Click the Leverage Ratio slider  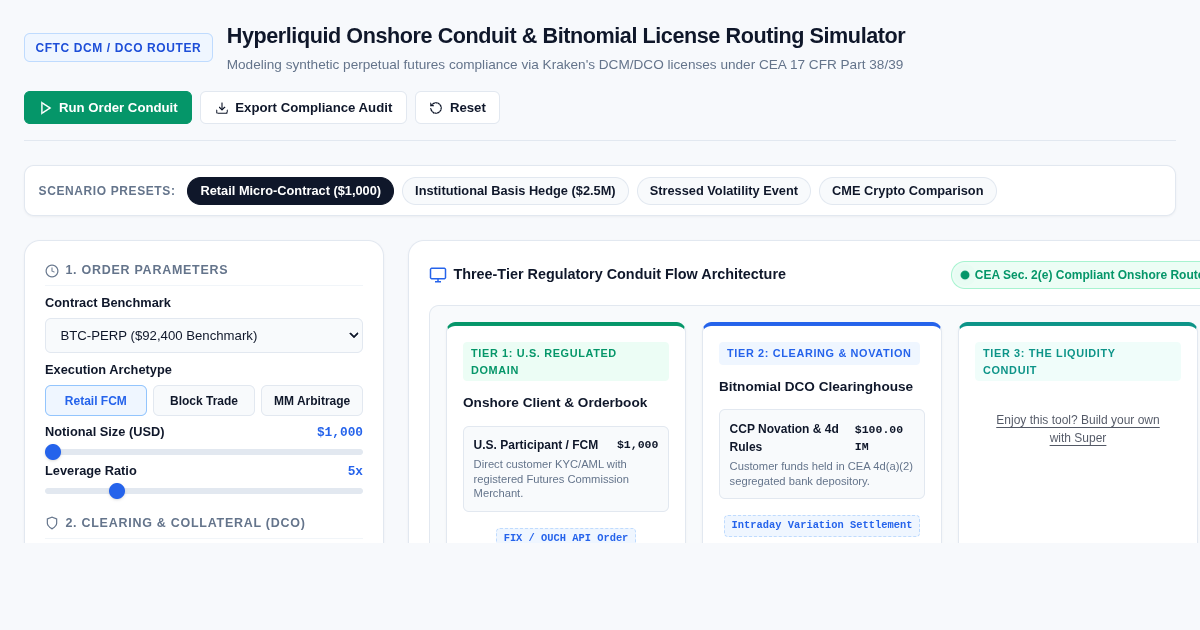(x=204, y=491)
